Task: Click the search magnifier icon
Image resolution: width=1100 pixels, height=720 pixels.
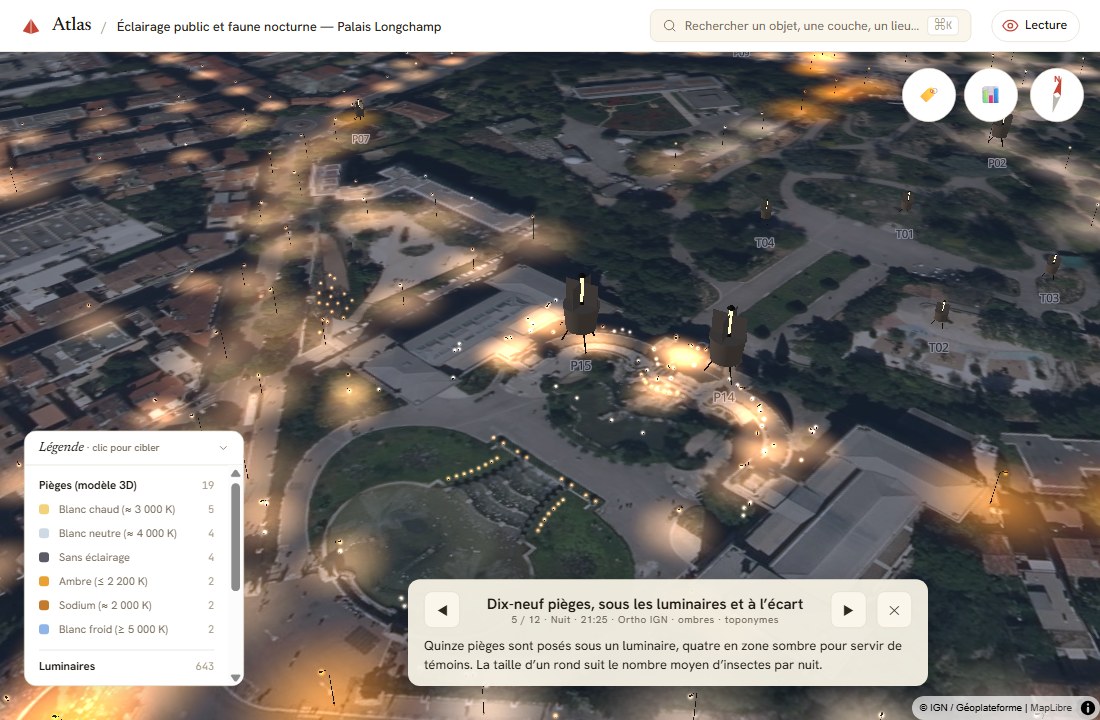Action: (x=669, y=26)
